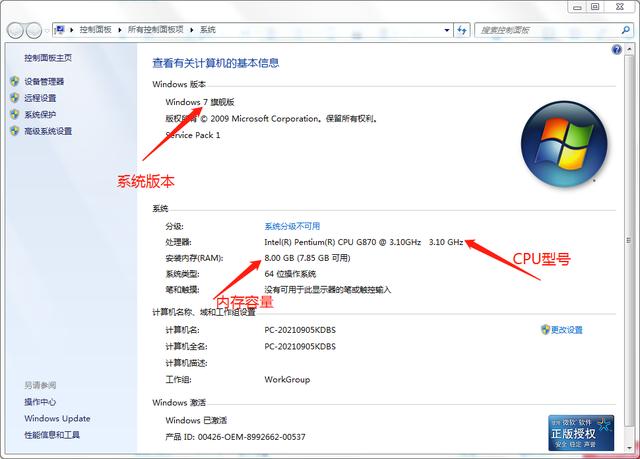The height and width of the screenshot is (459, 640).
Task: Click the refresh button beside address bar
Action: 462,30
